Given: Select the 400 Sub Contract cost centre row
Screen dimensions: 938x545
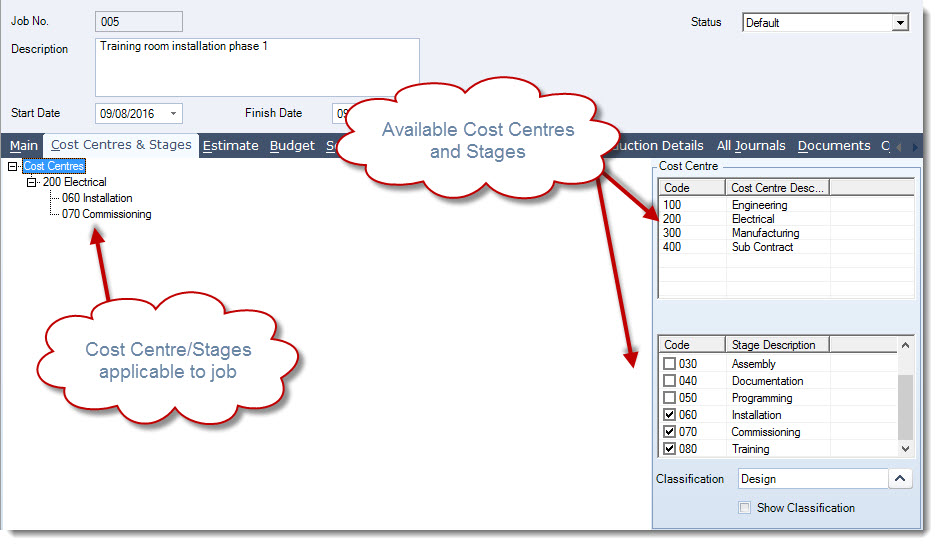Looking at the screenshot, I should 786,246.
